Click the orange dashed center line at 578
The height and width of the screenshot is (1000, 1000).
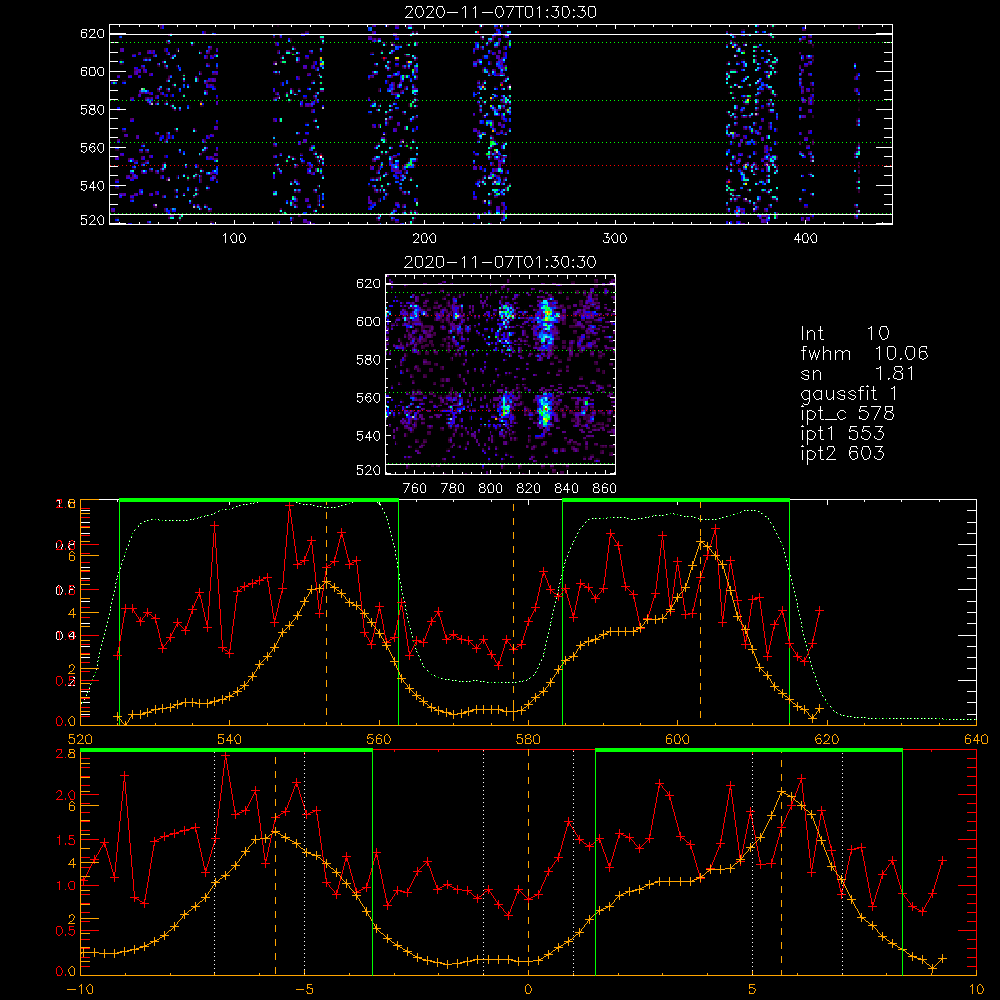pyautogui.click(x=513, y=612)
